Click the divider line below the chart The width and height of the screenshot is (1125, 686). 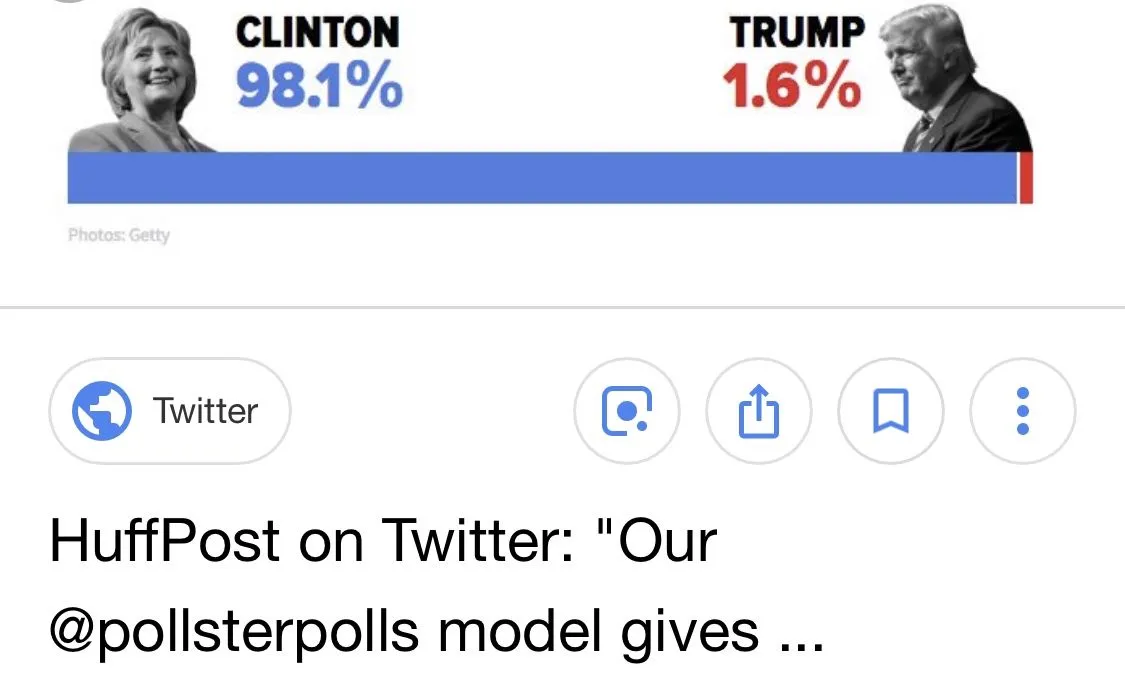click(x=562, y=307)
